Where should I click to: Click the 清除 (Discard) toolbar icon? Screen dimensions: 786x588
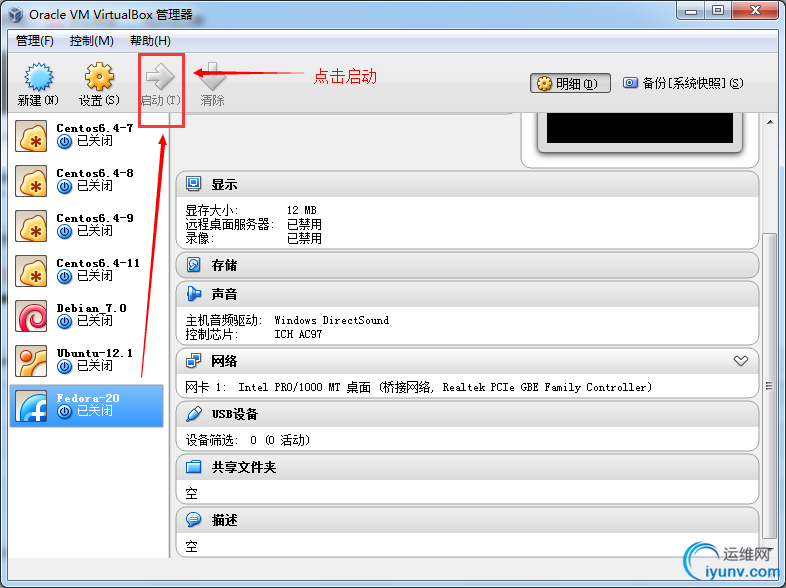point(213,77)
